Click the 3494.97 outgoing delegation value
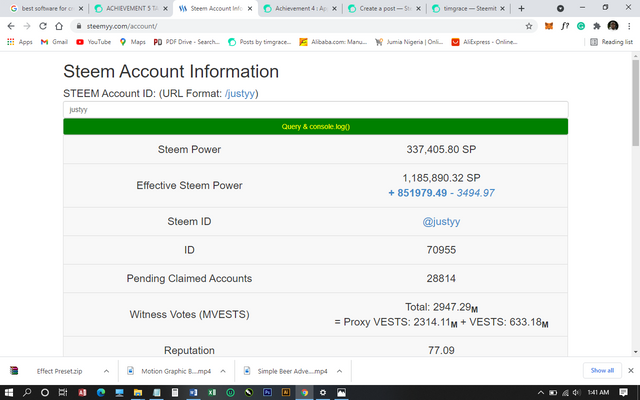Screen dimensions: 640x400 [x=476, y=193]
